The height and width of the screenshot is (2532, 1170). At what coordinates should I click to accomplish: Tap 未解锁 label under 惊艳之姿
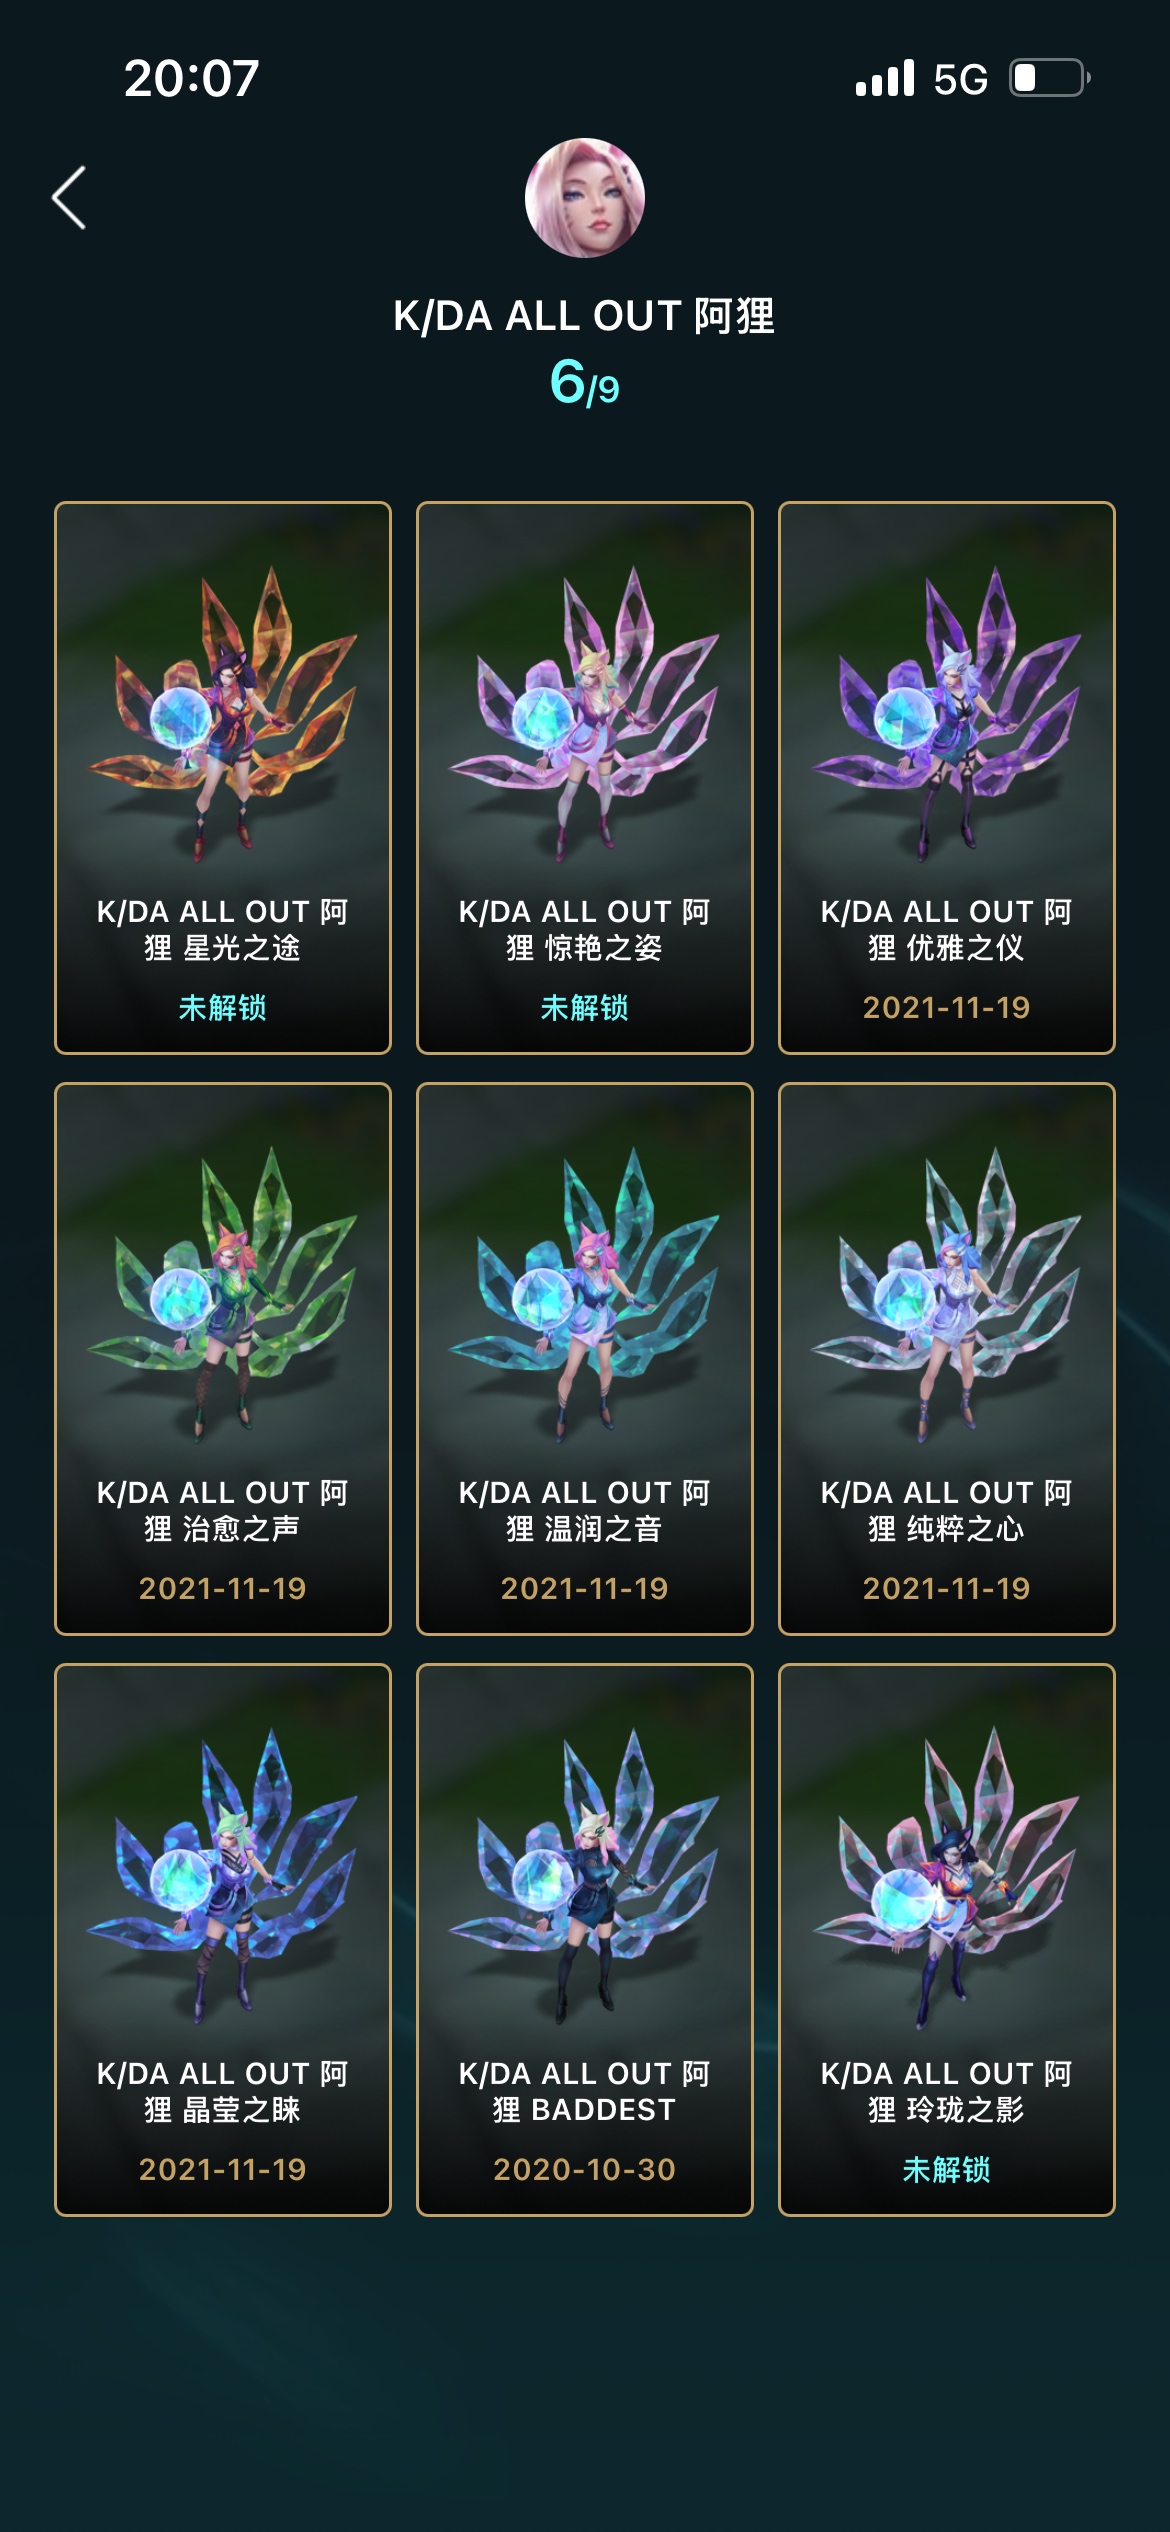[x=585, y=1007]
